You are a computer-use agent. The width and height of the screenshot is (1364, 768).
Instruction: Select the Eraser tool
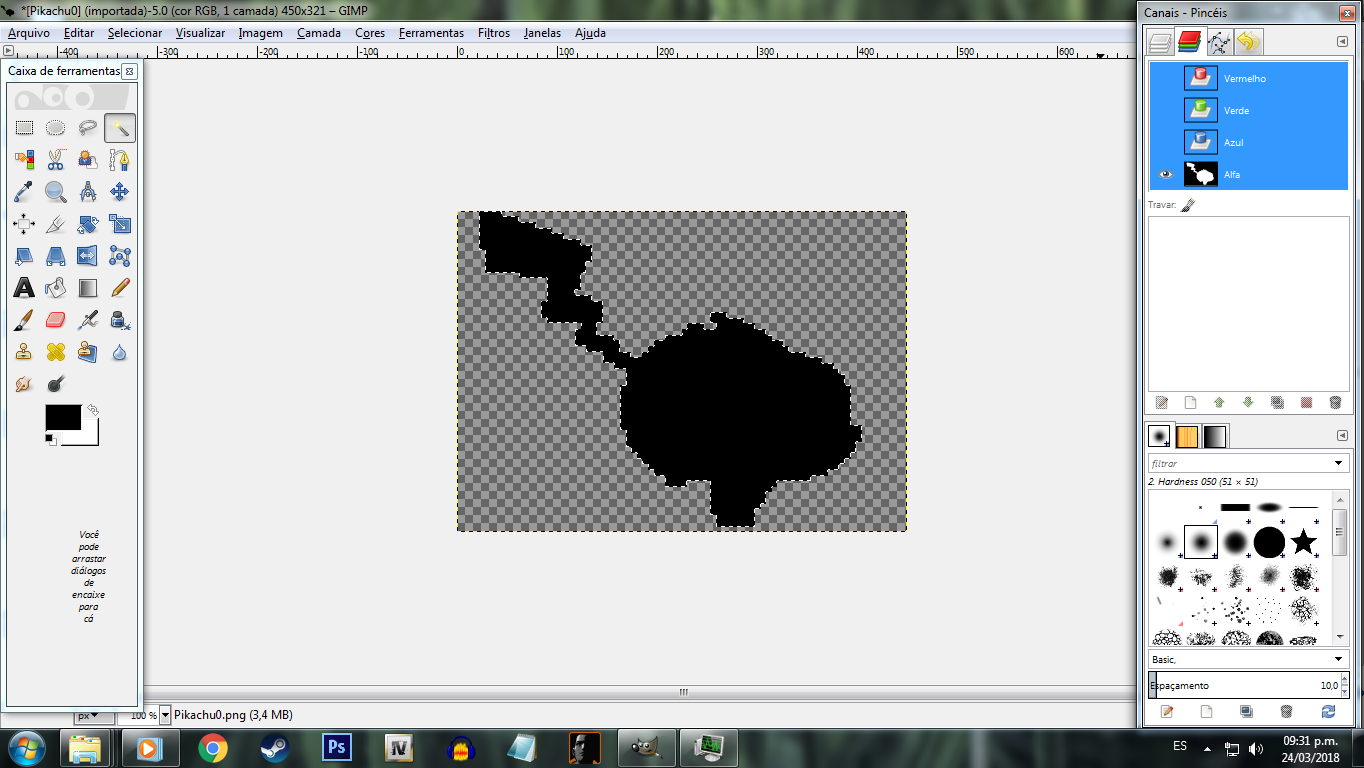click(x=56, y=320)
